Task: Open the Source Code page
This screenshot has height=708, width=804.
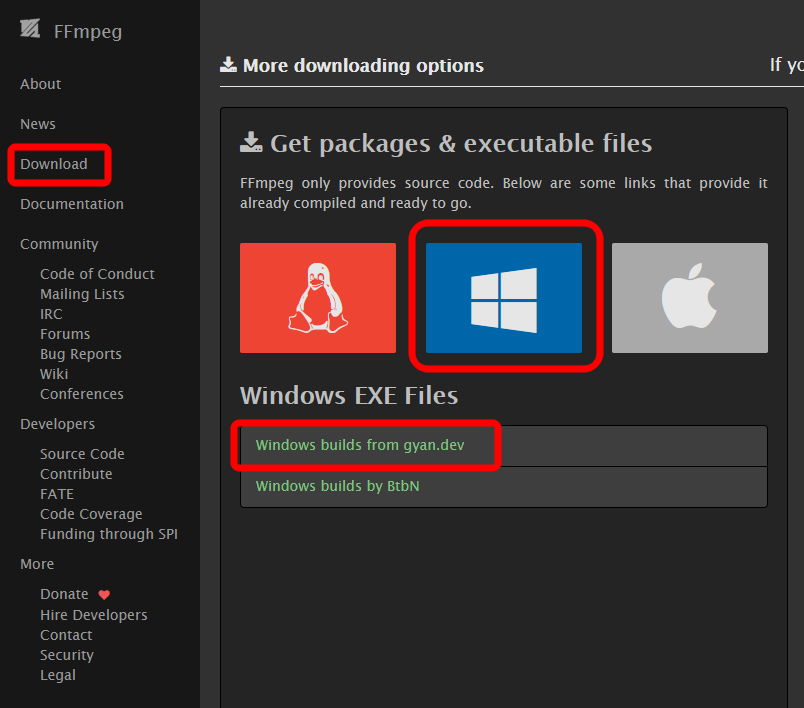Action: point(83,454)
